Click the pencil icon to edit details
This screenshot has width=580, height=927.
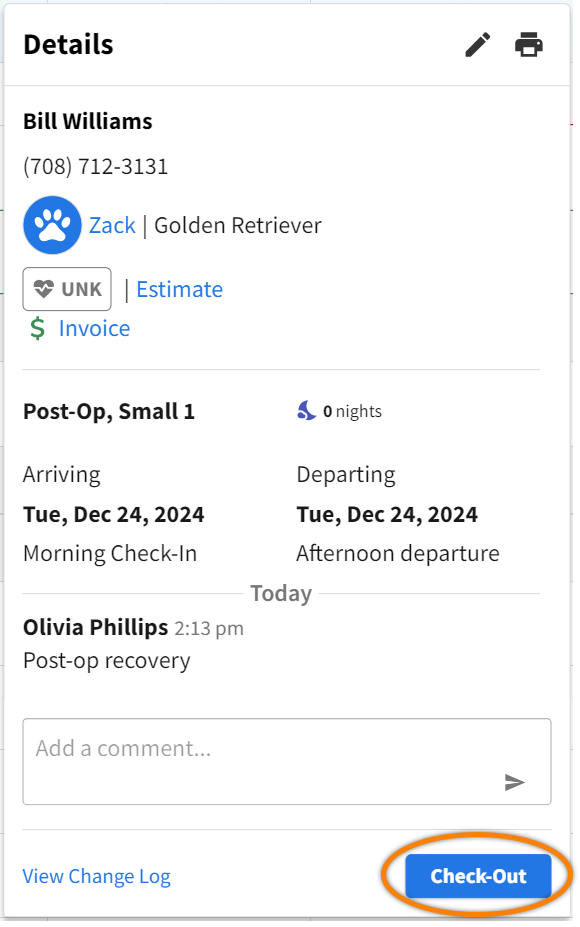point(477,44)
